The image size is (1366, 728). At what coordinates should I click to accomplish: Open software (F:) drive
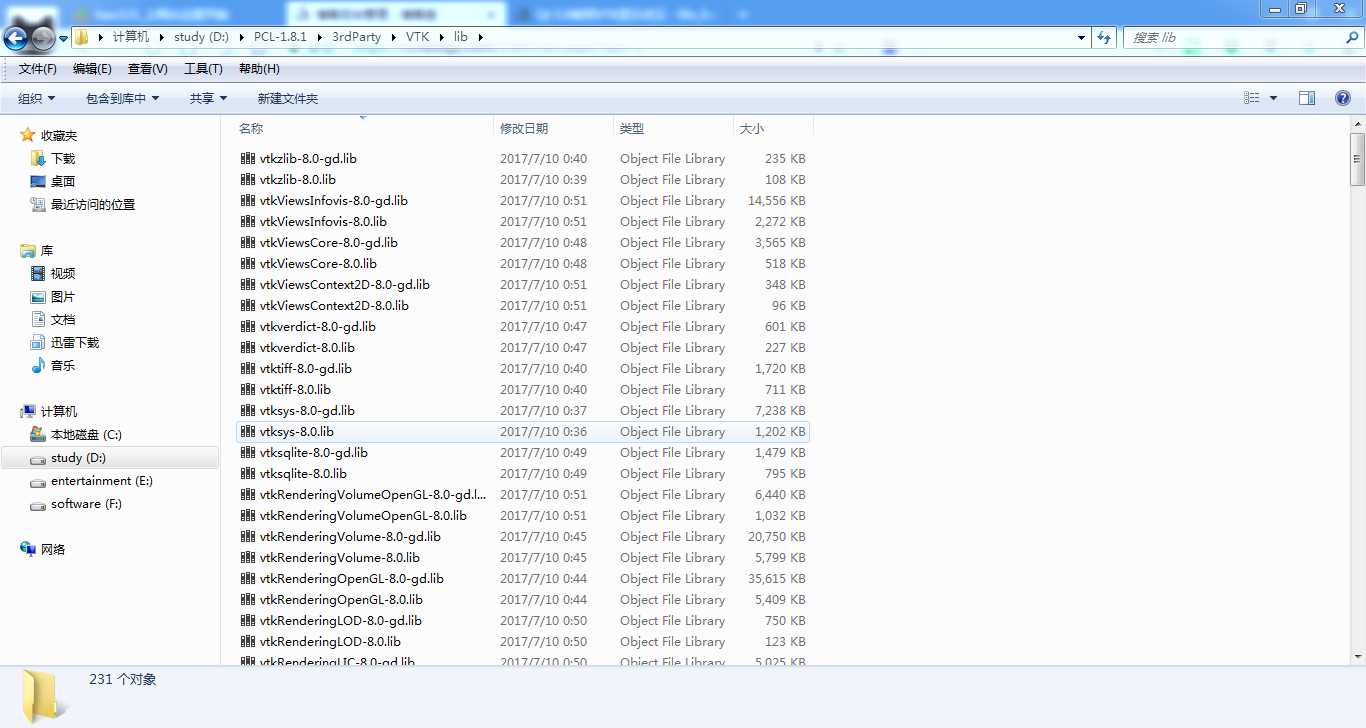click(x=86, y=503)
